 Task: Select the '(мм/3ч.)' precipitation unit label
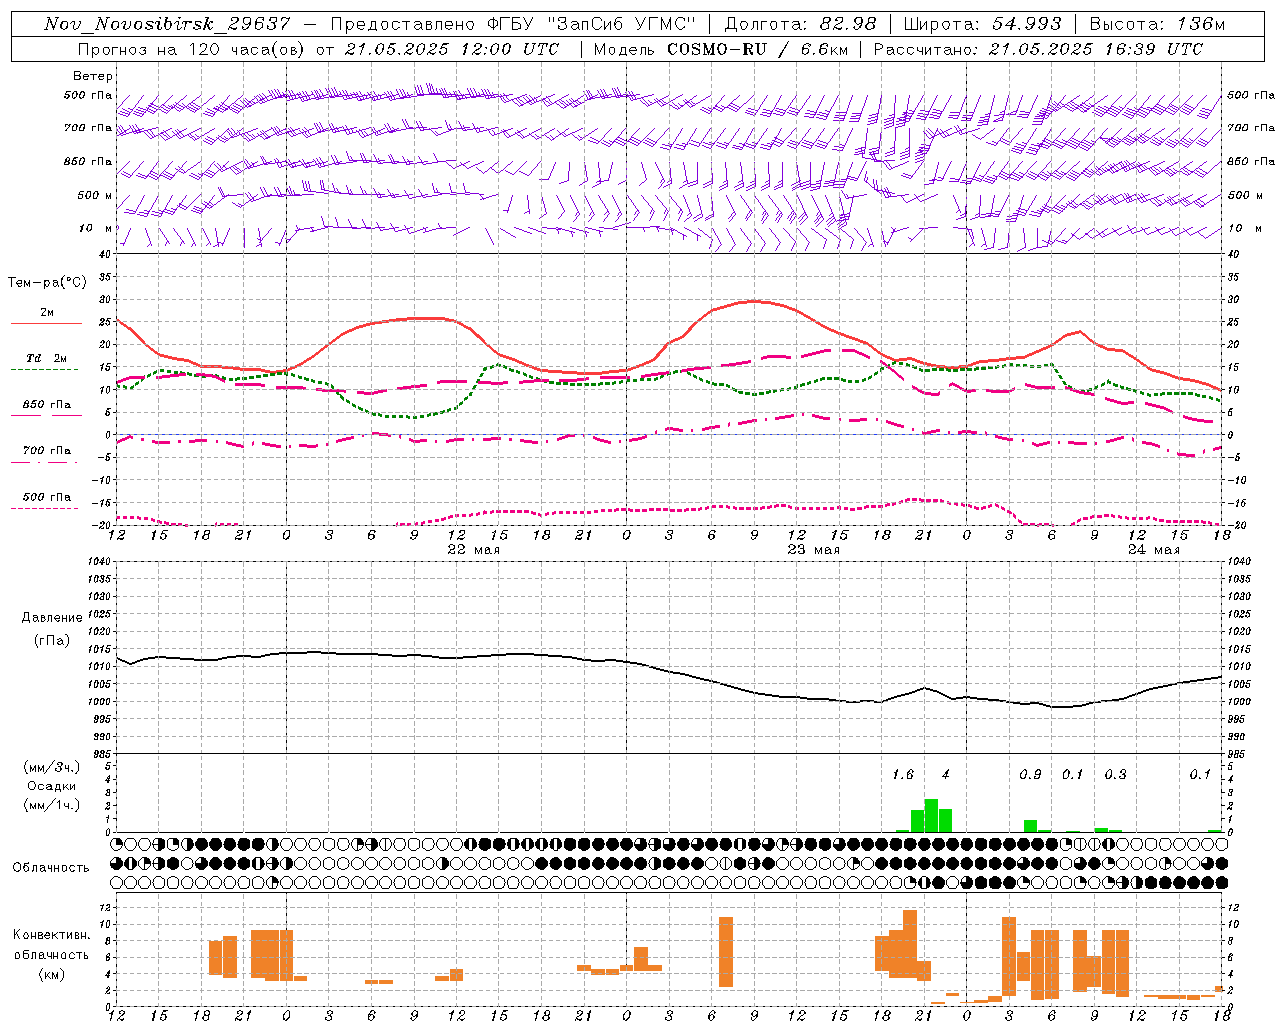coord(52,767)
